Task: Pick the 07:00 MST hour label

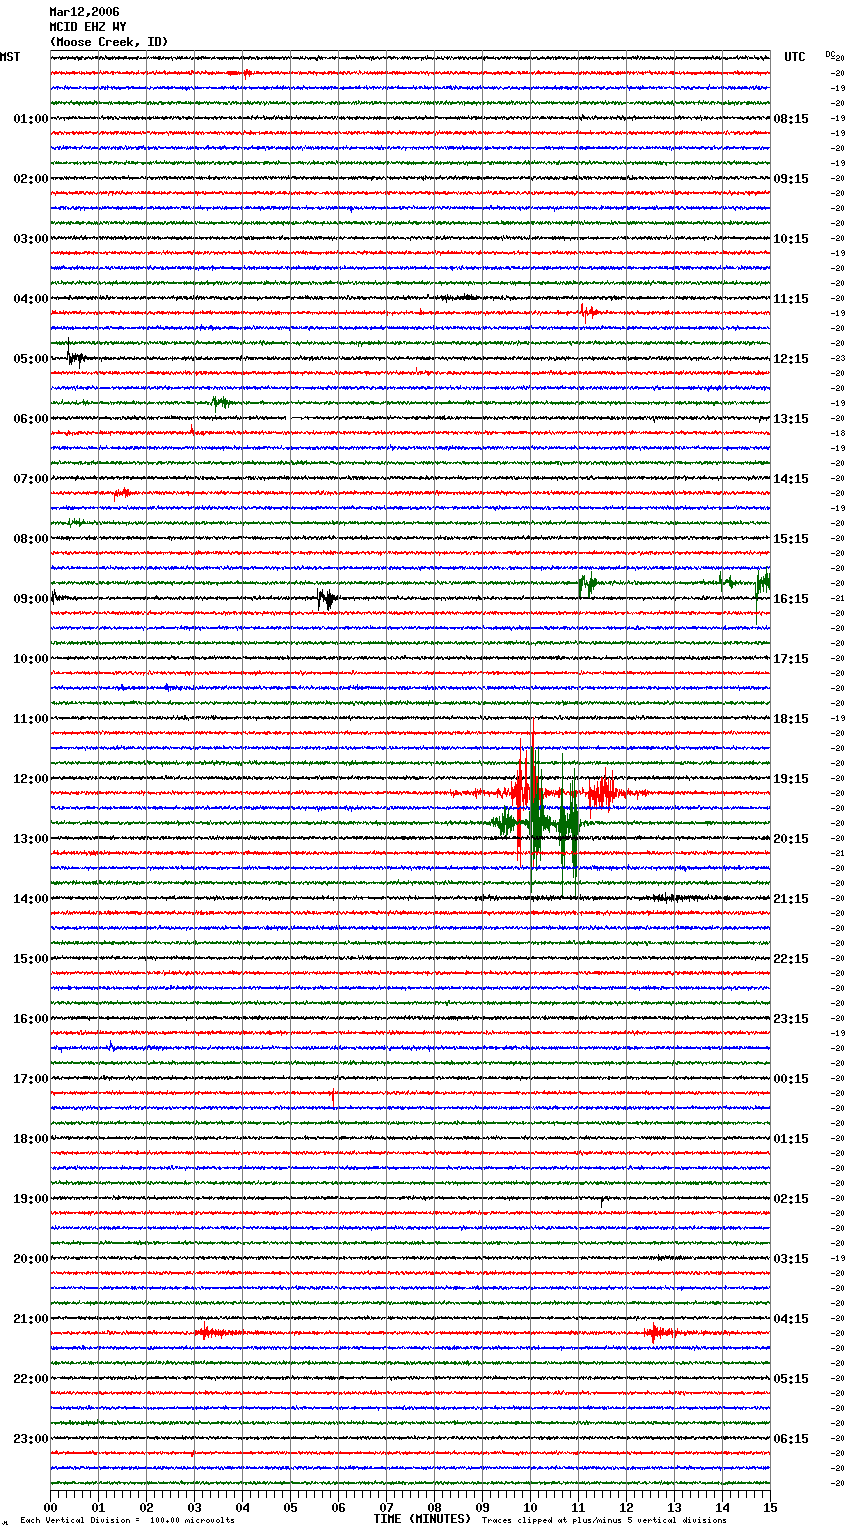Action: (31, 479)
